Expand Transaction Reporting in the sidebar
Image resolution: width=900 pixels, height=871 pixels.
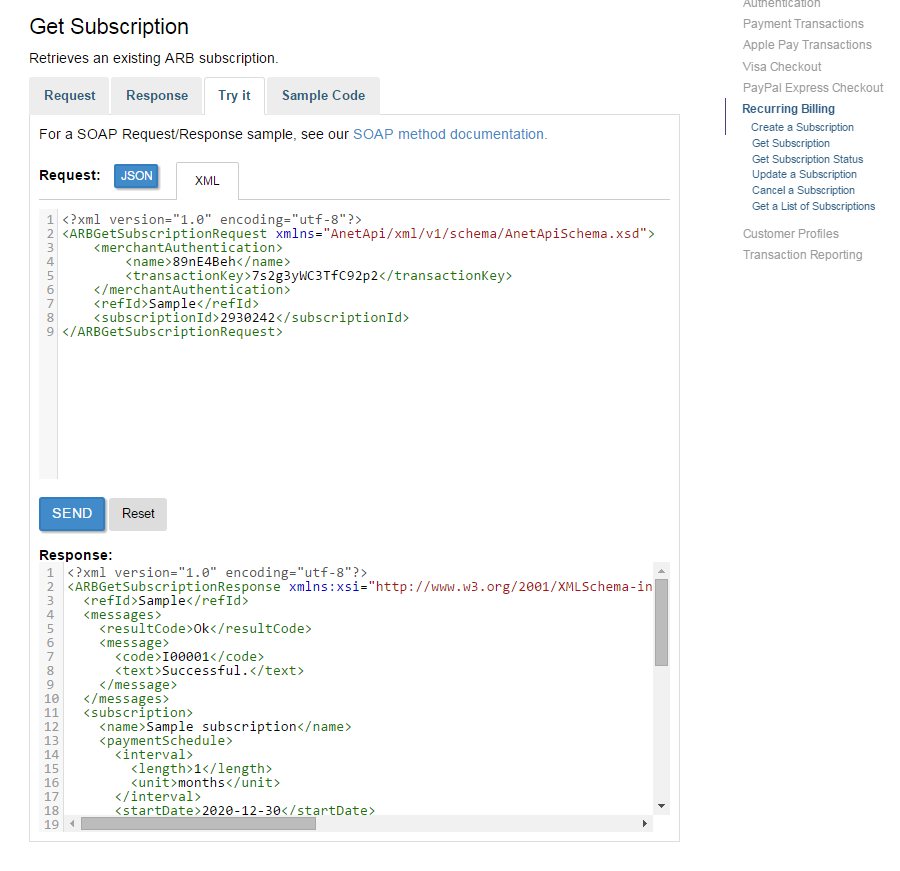pyautogui.click(x=802, y=254)
